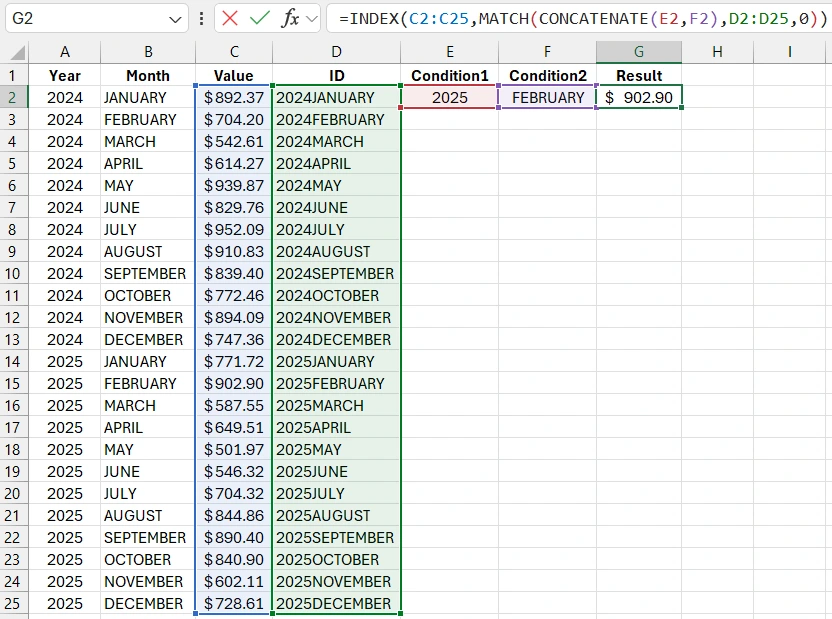Image resolution: width=832 pixels, height=619 pixels.
Task: Select cell with value $952.09
Action: pos(234,229)
